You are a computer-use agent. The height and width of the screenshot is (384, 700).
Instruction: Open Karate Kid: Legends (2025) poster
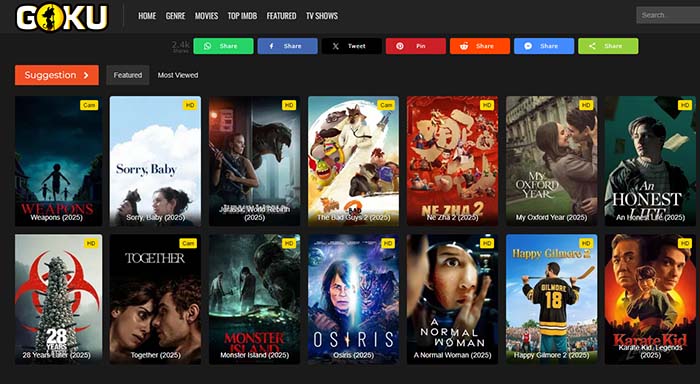coord(650,299)
